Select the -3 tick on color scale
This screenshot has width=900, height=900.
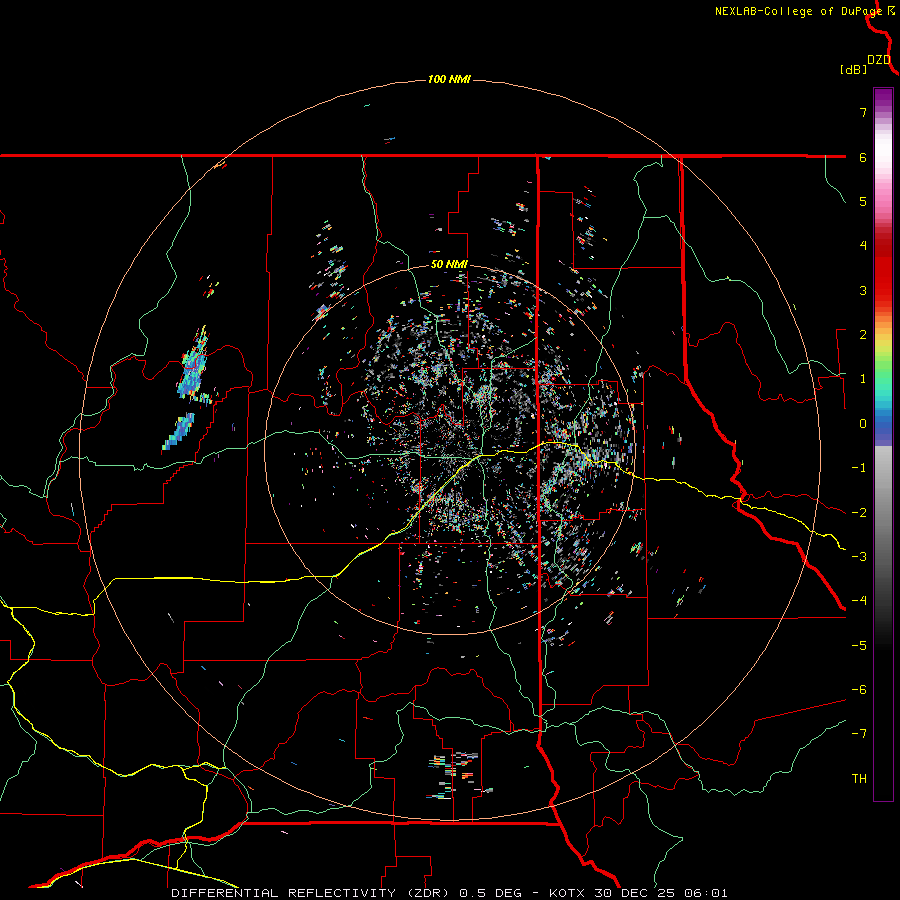click(859, 557)
